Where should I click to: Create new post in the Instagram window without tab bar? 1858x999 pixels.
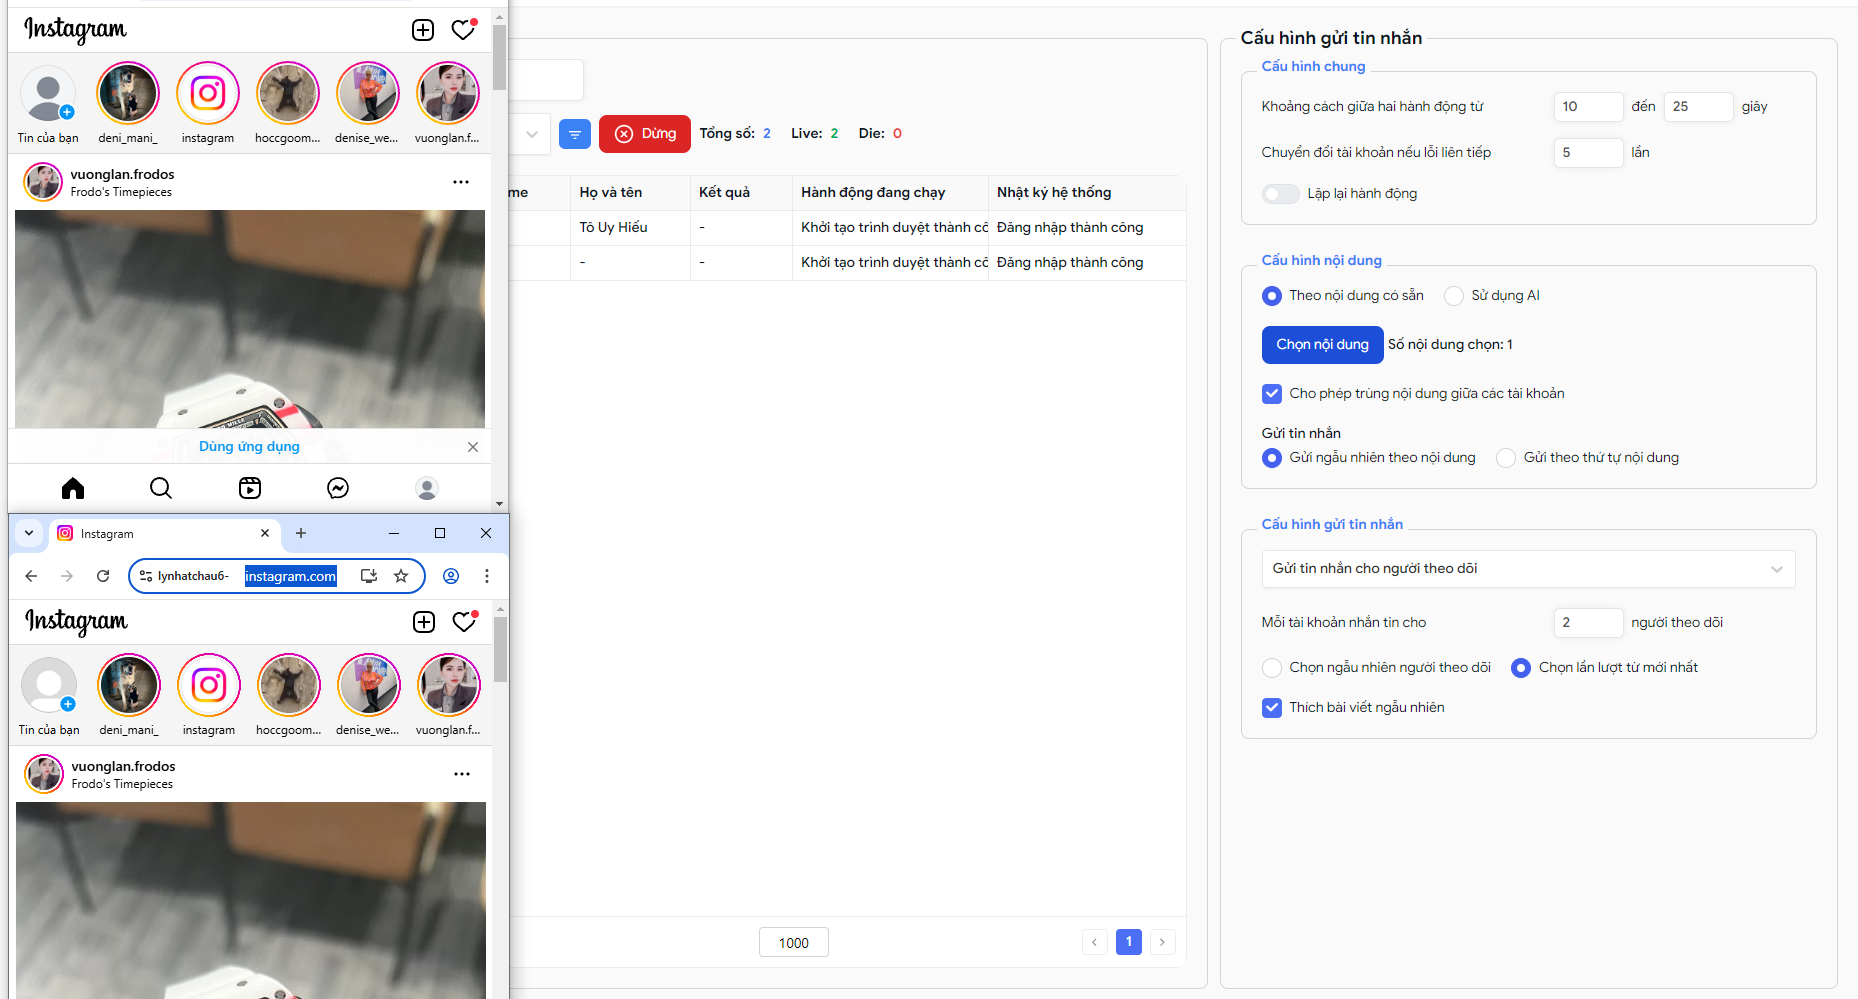pyautogui.click(x=423, y=30)
